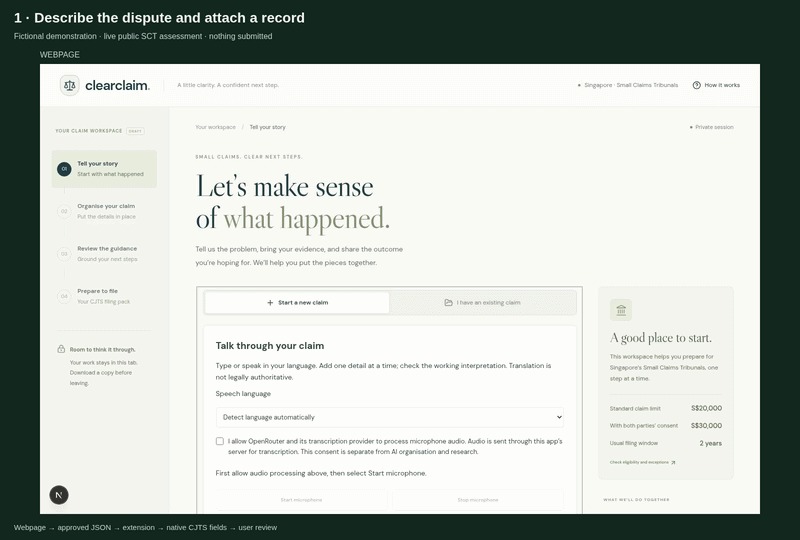
Task: Click the 2 years filing window value
Action: coord(710,443)
